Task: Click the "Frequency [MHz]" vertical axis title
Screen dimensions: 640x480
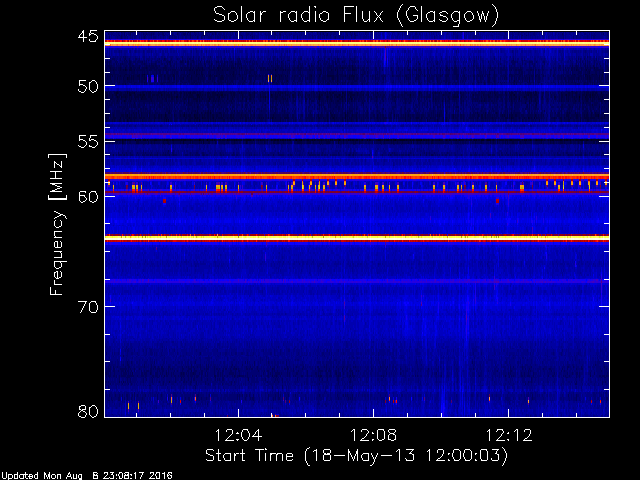Action: tap(58, 224)
